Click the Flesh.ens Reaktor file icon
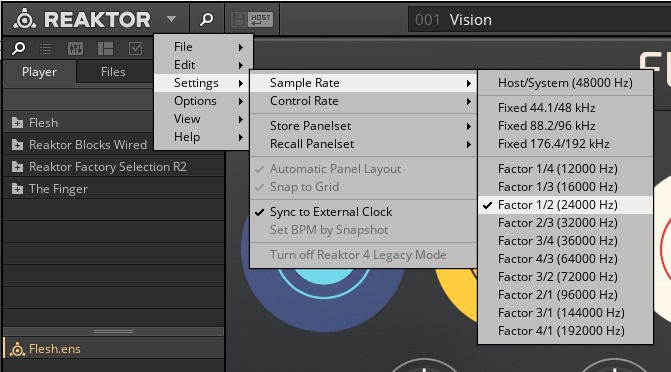This screenshot has width=671, height=372. coord(17,349)
